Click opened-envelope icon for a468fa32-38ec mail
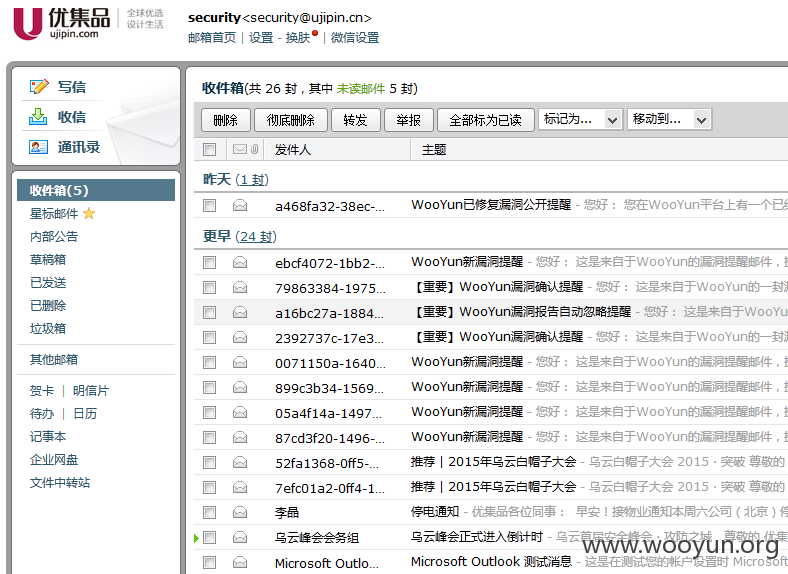Image resolution: width=788 pixels, height=574 pixels. click(x=240, y=206)
